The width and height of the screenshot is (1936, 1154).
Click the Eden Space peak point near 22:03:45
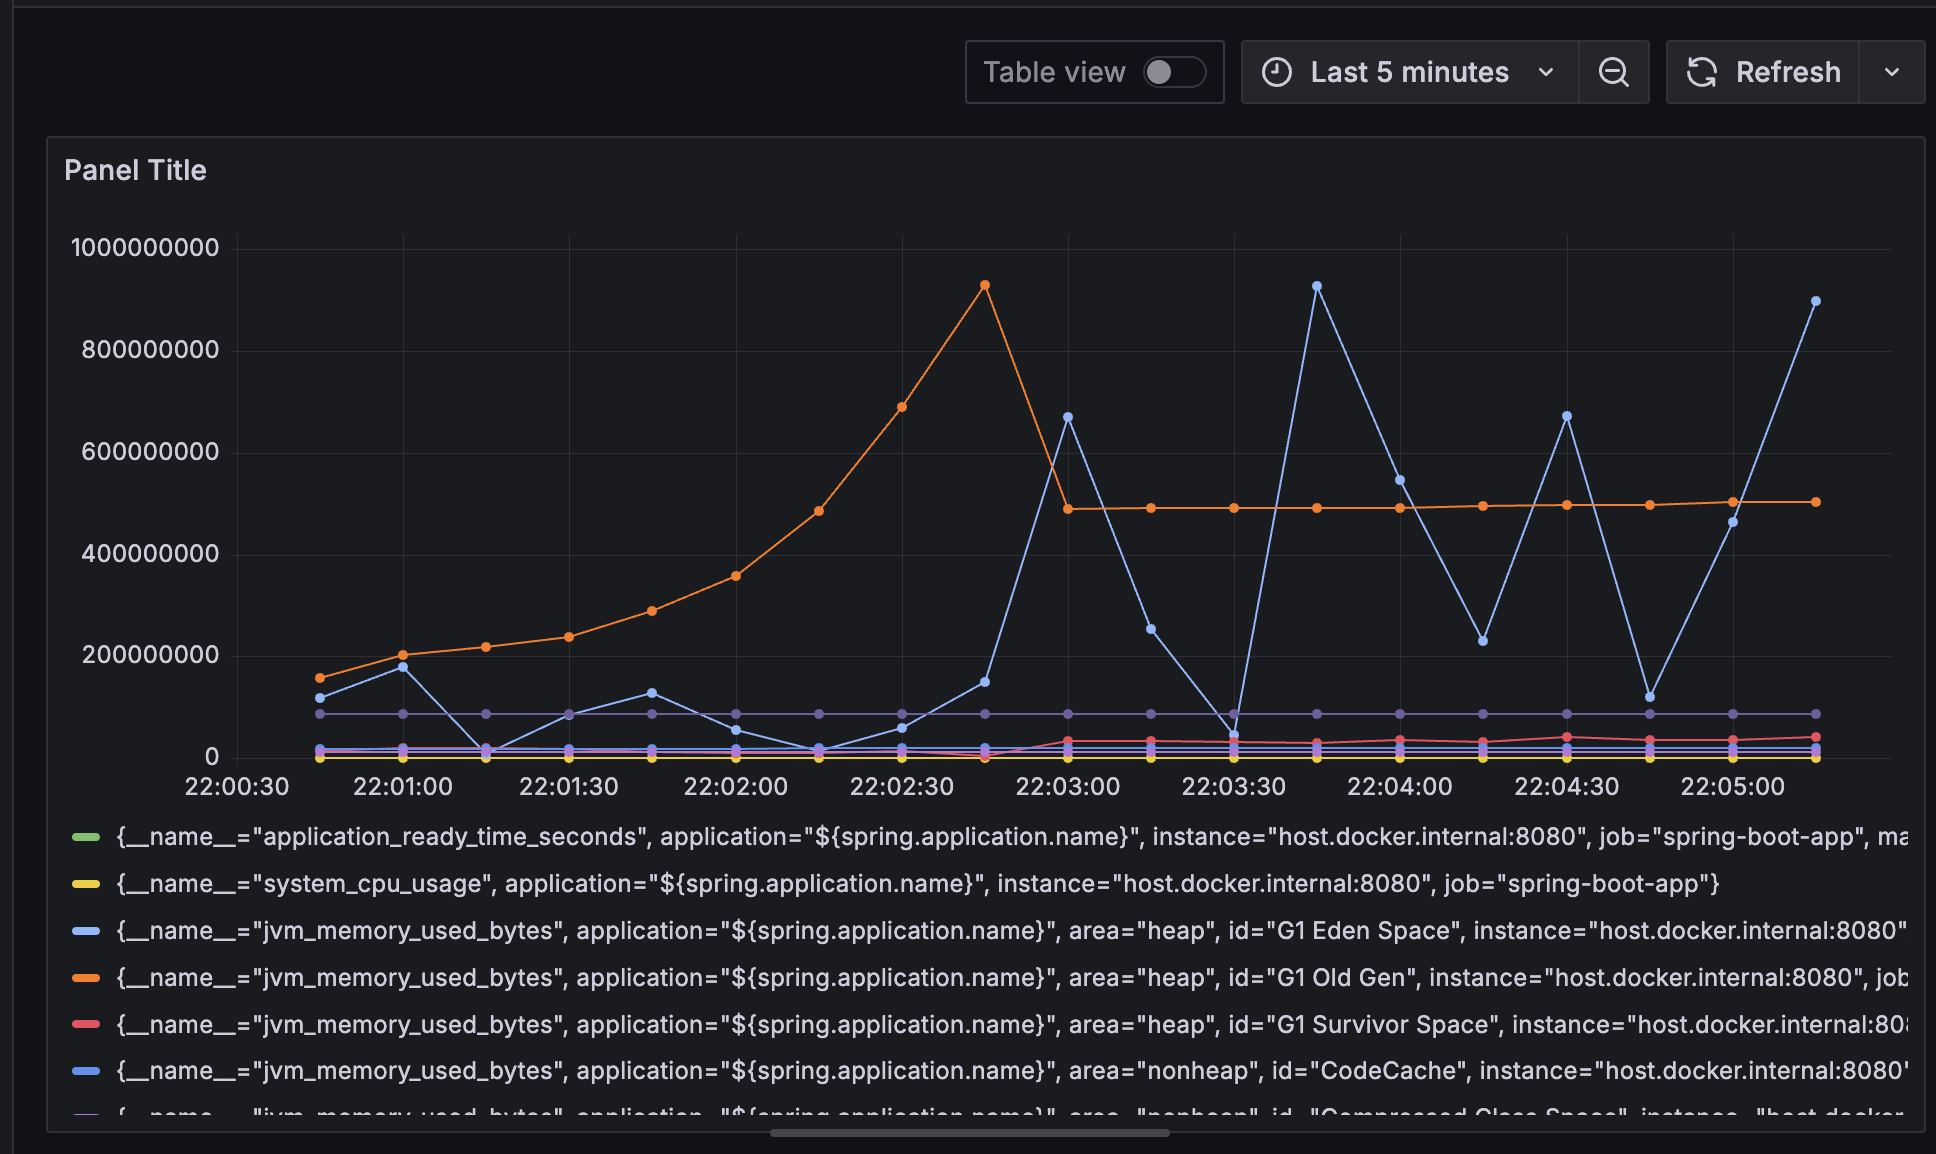pyautogui.click(x=1317, y=287)
